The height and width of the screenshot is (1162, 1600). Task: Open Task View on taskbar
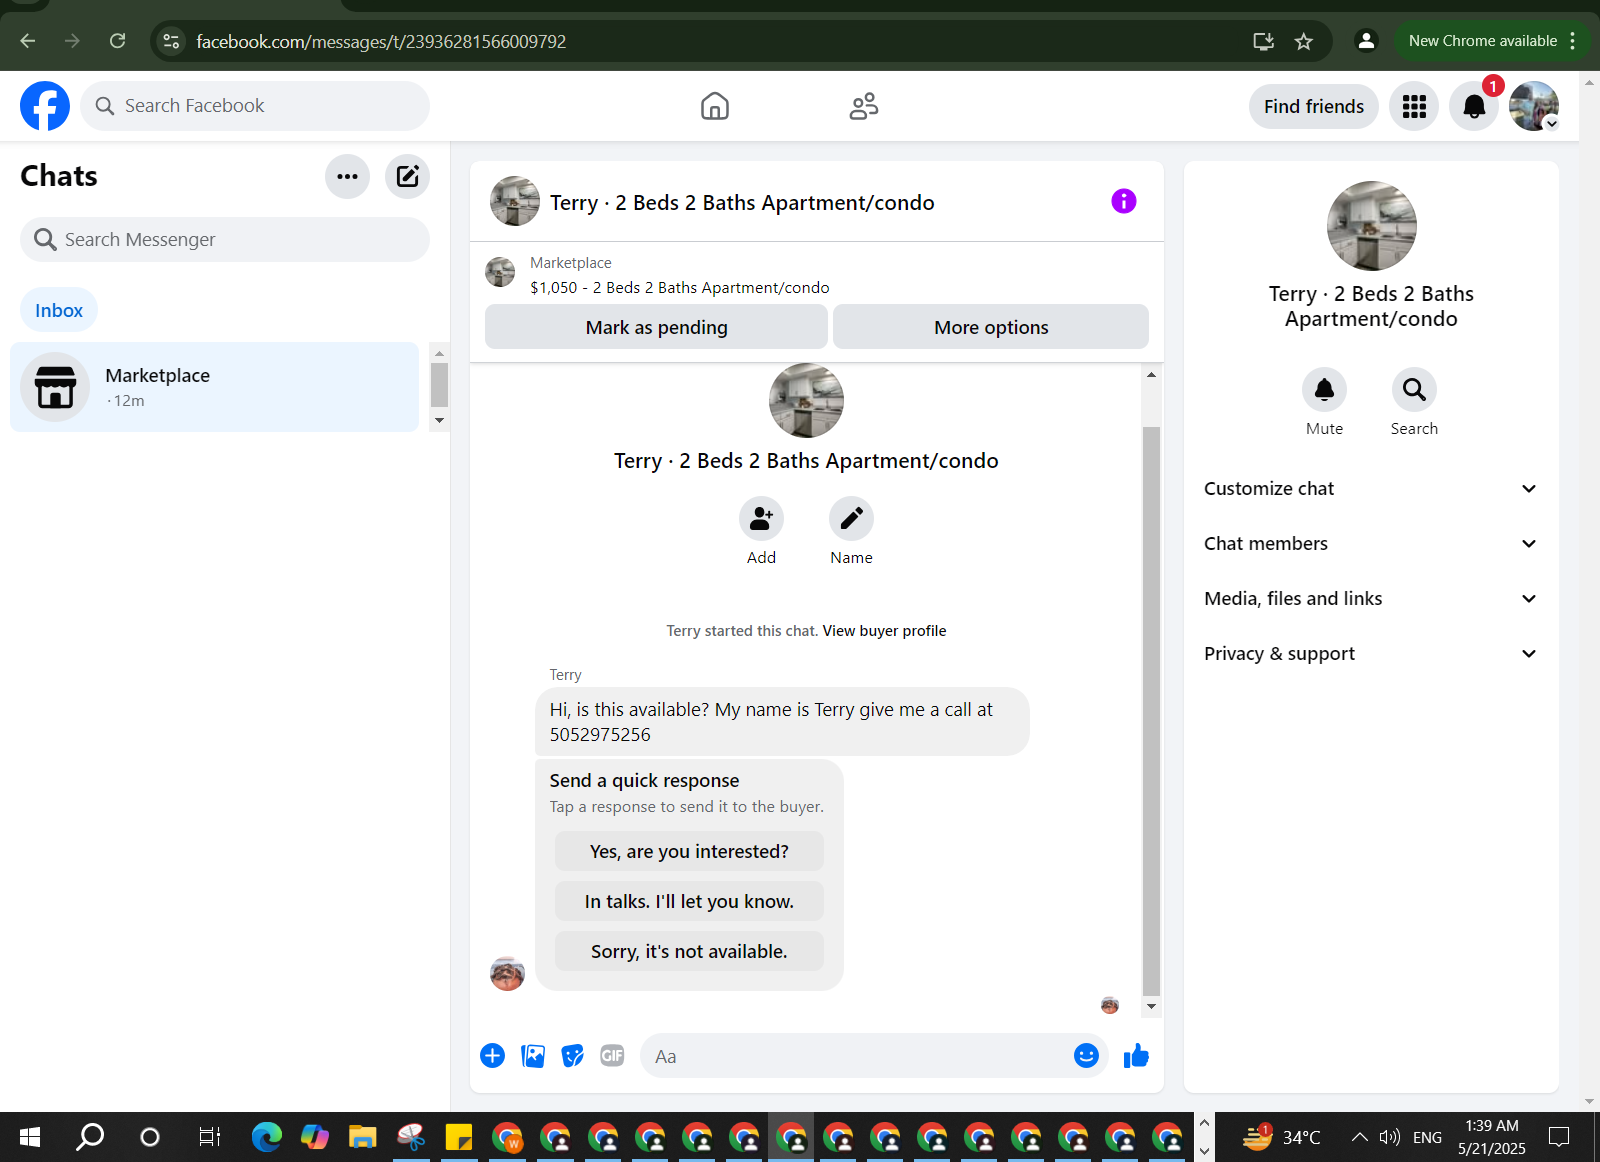pyautogui.click(x=209, y=1137)
